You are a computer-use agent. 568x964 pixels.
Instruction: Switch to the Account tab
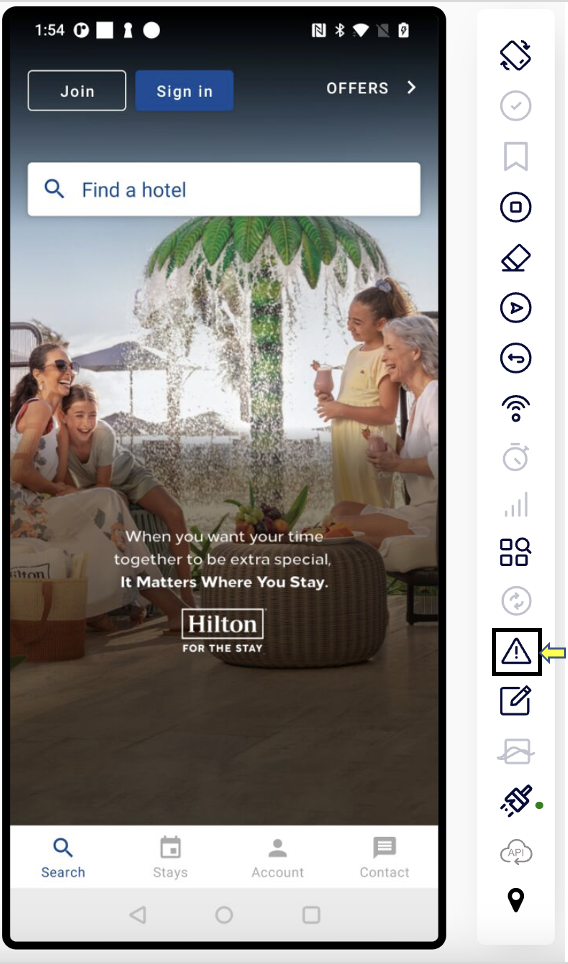pyautogui.click(x=277, y=857)
